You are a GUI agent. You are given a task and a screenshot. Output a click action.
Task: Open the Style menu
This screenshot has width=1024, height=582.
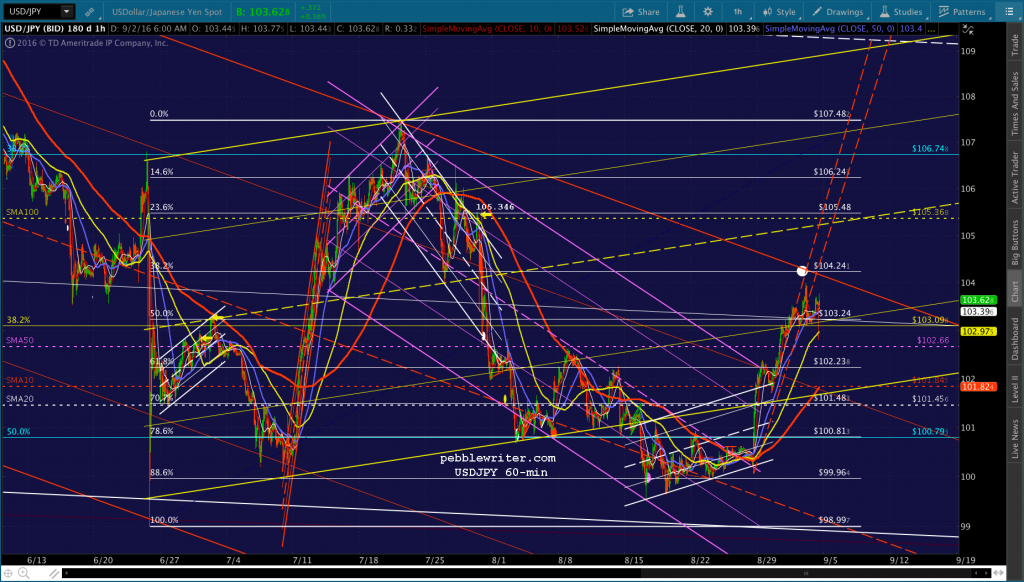(779, 12)
